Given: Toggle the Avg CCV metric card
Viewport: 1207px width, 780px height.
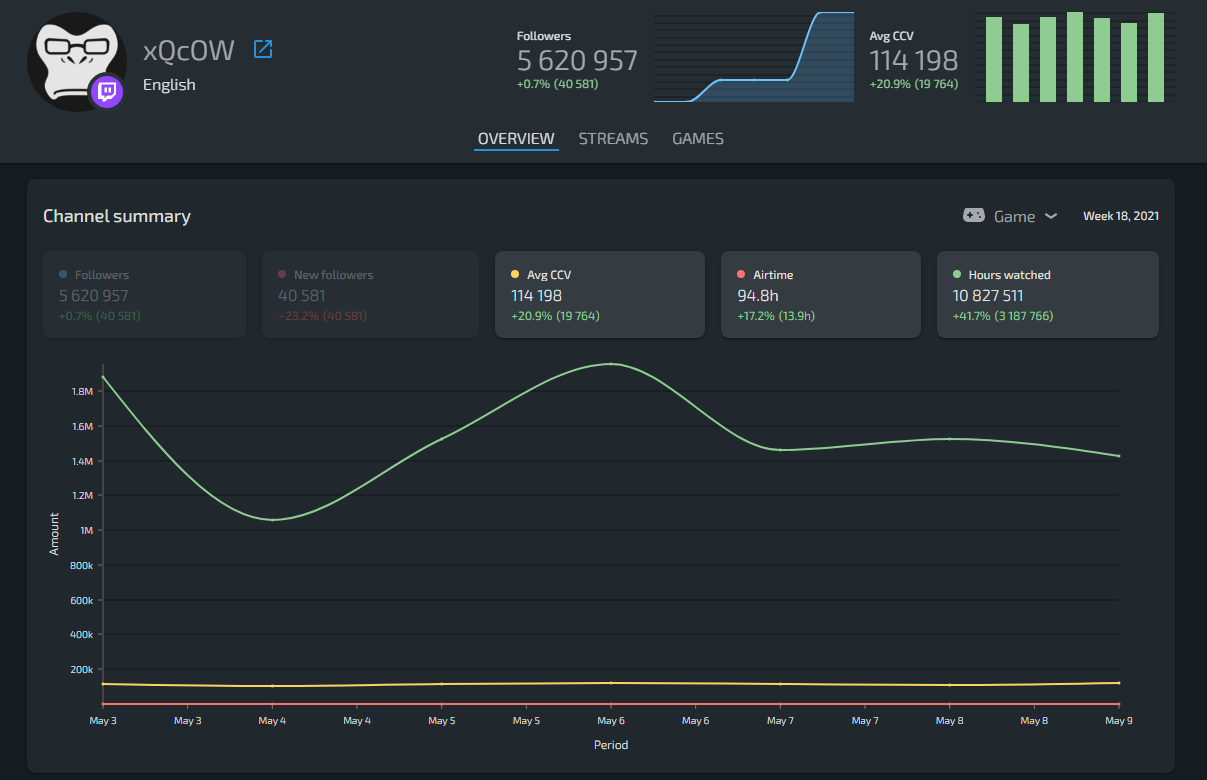Looking at the screenshot, I should tap(600, 295).
